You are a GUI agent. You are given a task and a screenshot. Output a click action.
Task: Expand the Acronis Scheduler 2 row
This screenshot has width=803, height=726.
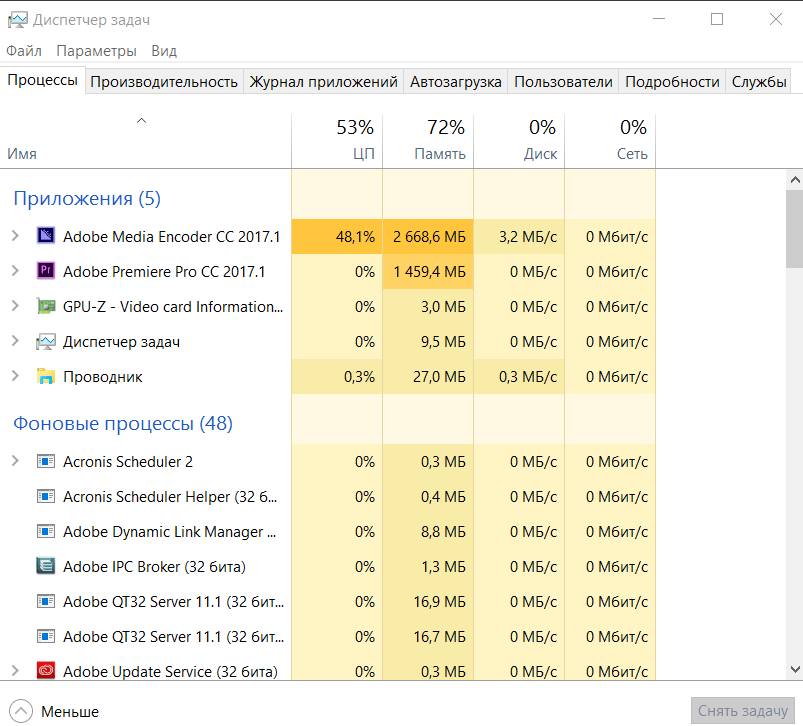[x=15, y=461]
